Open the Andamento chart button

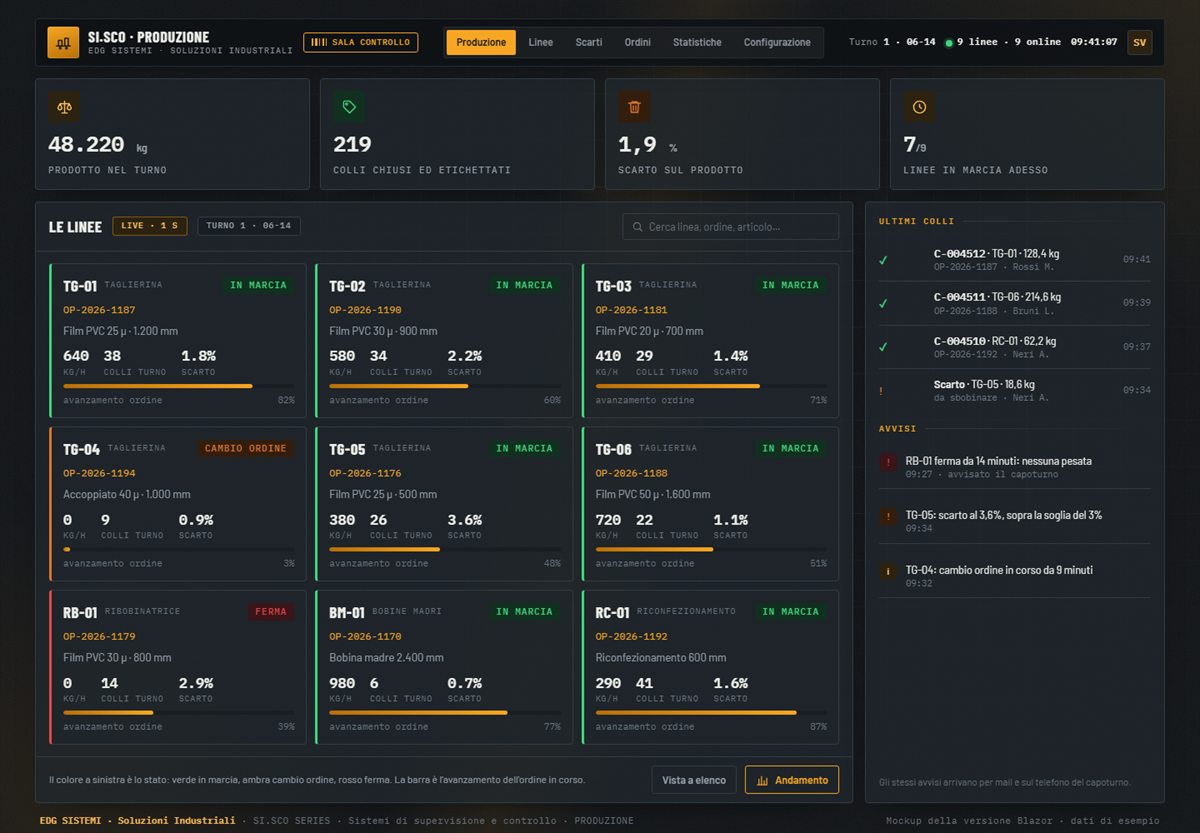792,780
